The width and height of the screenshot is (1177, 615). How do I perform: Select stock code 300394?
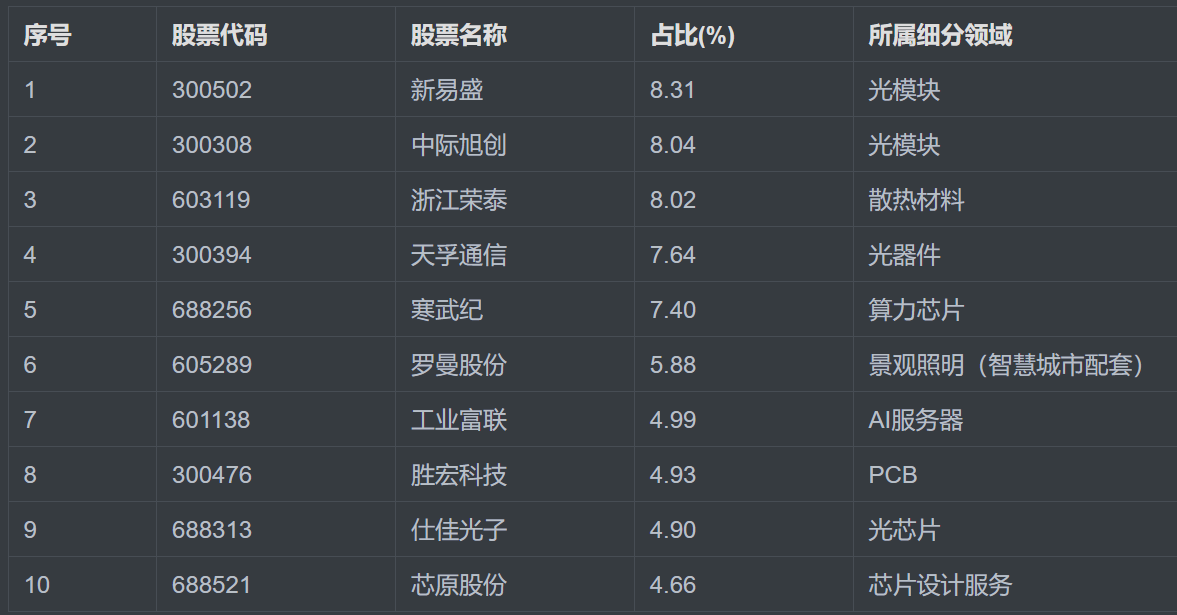[x=212, y=255]
